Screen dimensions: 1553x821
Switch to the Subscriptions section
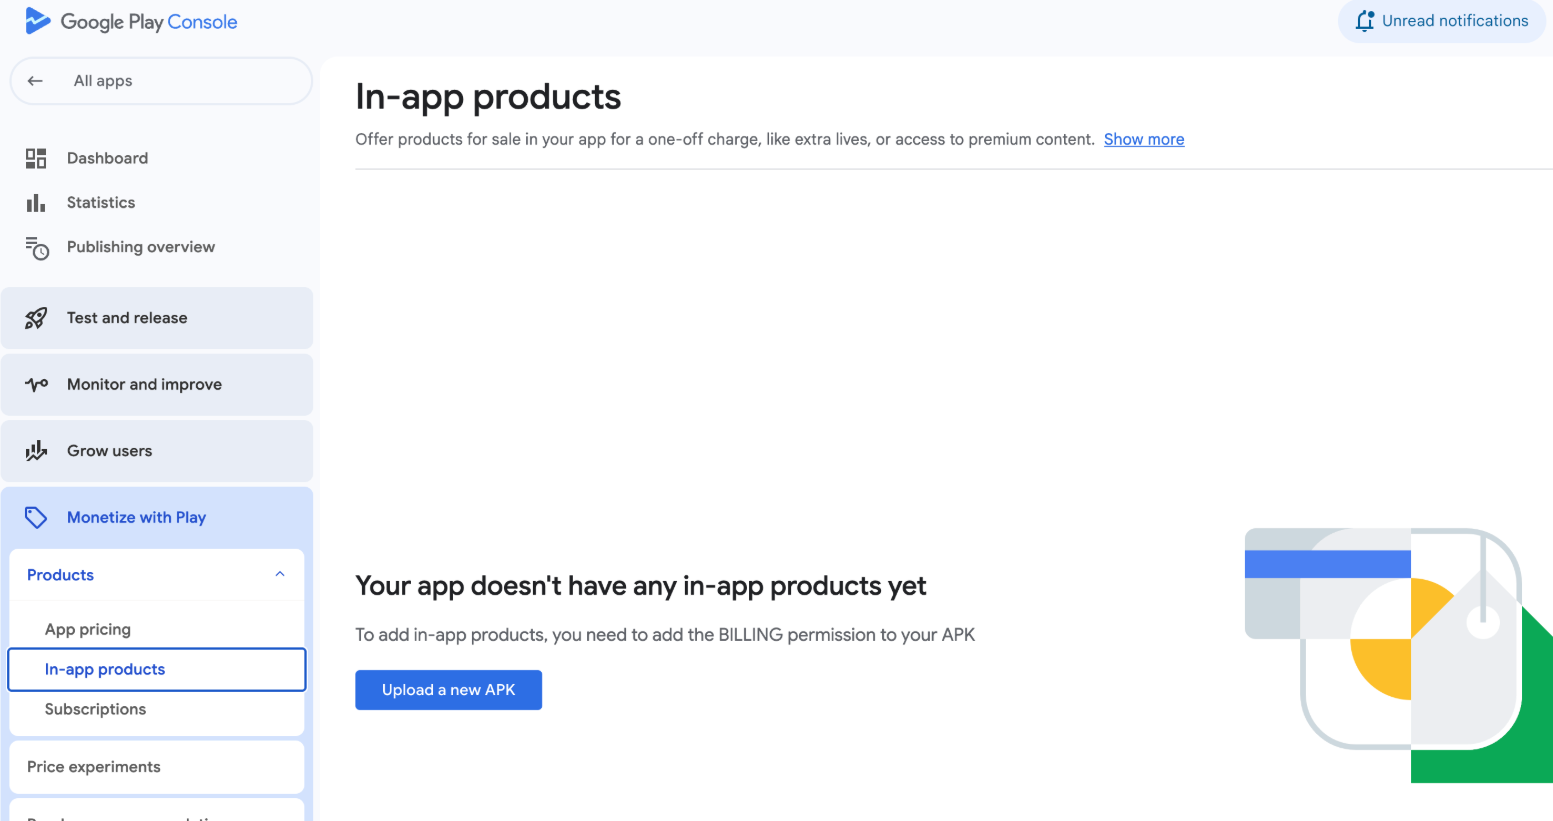95,709
